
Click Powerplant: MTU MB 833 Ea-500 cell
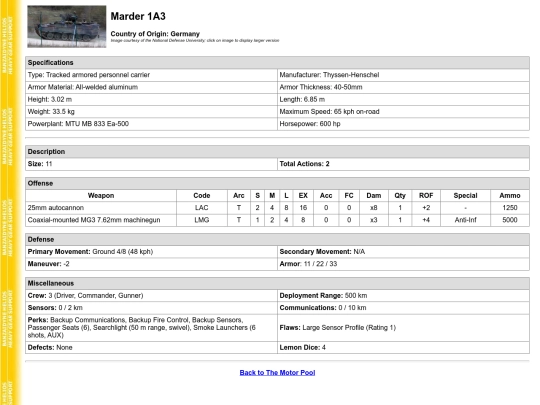click(151, 124)
